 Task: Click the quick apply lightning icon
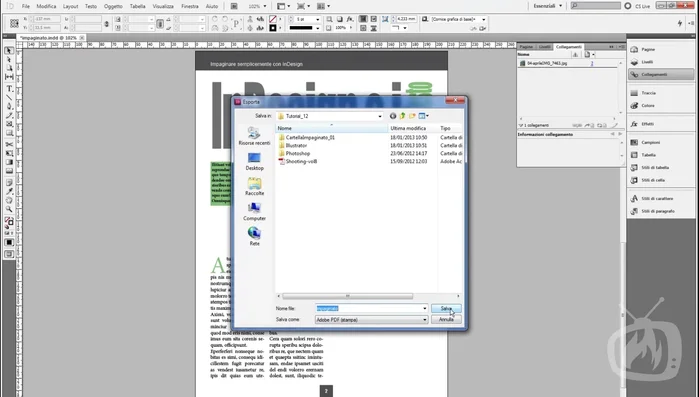[x=680, y=23]
